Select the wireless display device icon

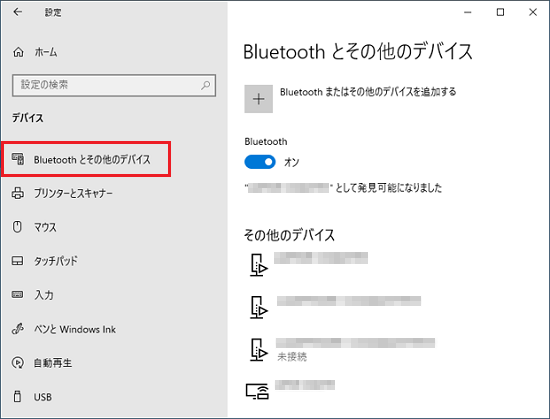(257, 391)
